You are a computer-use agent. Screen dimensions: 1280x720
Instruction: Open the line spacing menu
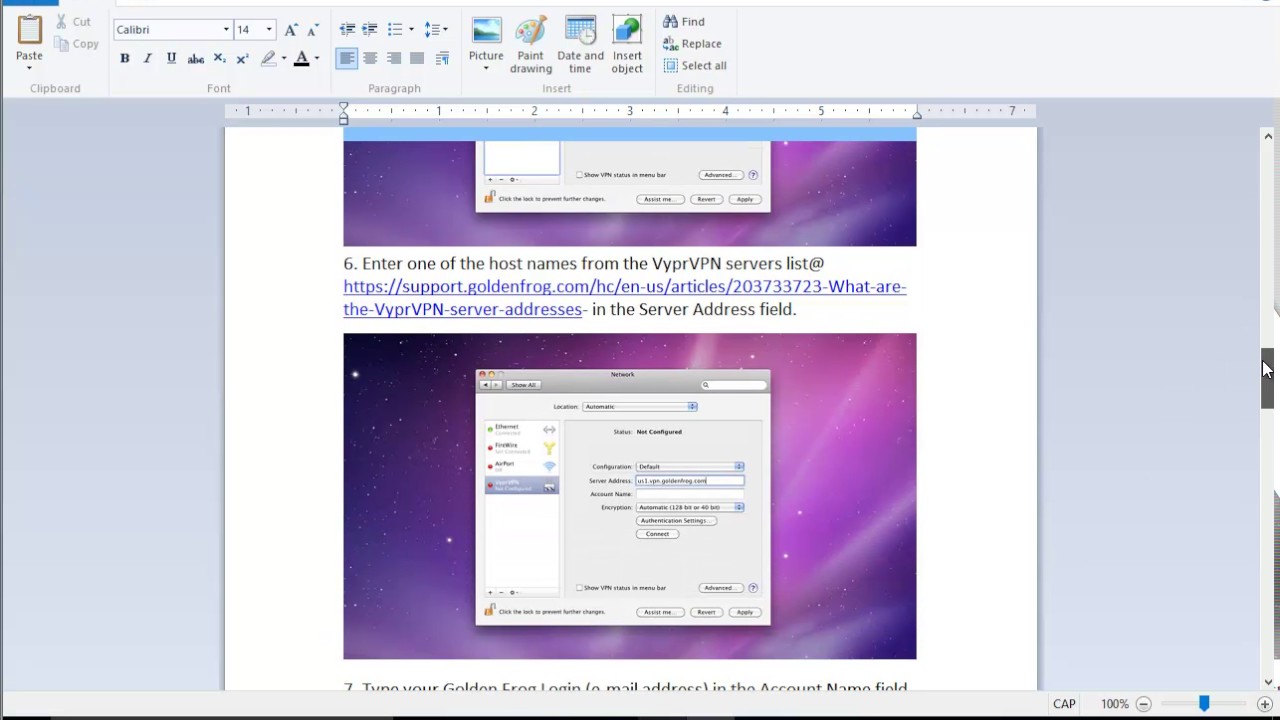[436, 30]
